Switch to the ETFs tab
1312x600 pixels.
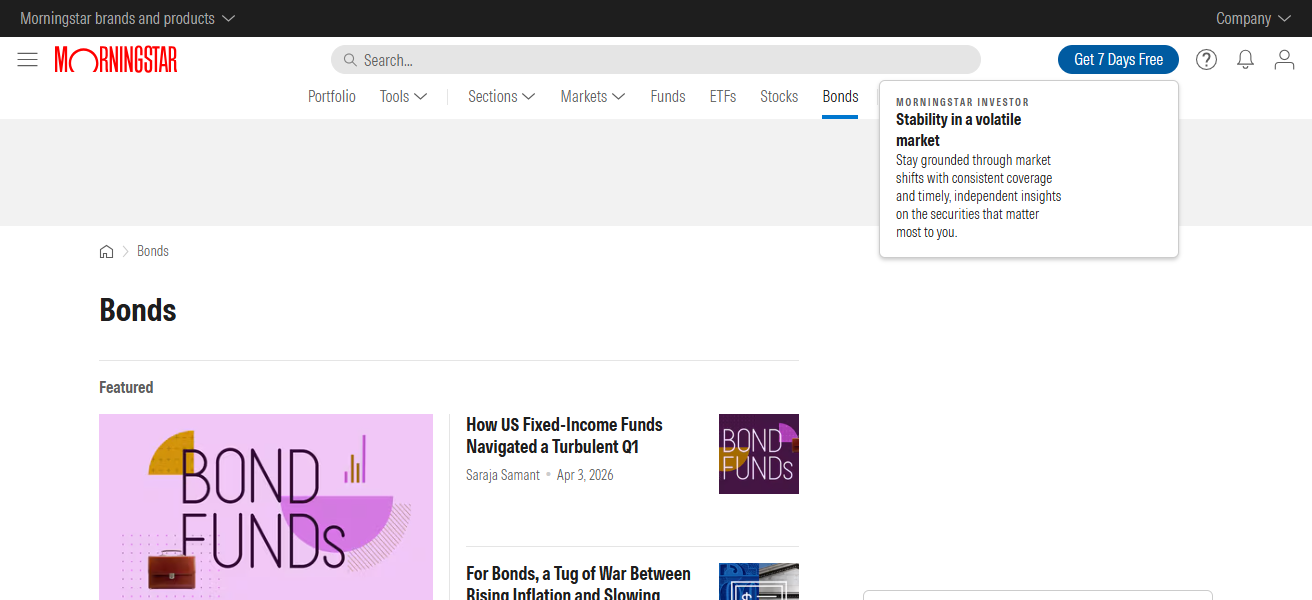tap(722, 97)
